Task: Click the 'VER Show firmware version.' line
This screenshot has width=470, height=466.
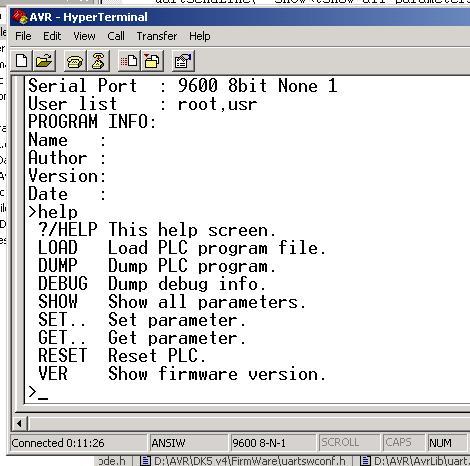Action: coord(182,374)
